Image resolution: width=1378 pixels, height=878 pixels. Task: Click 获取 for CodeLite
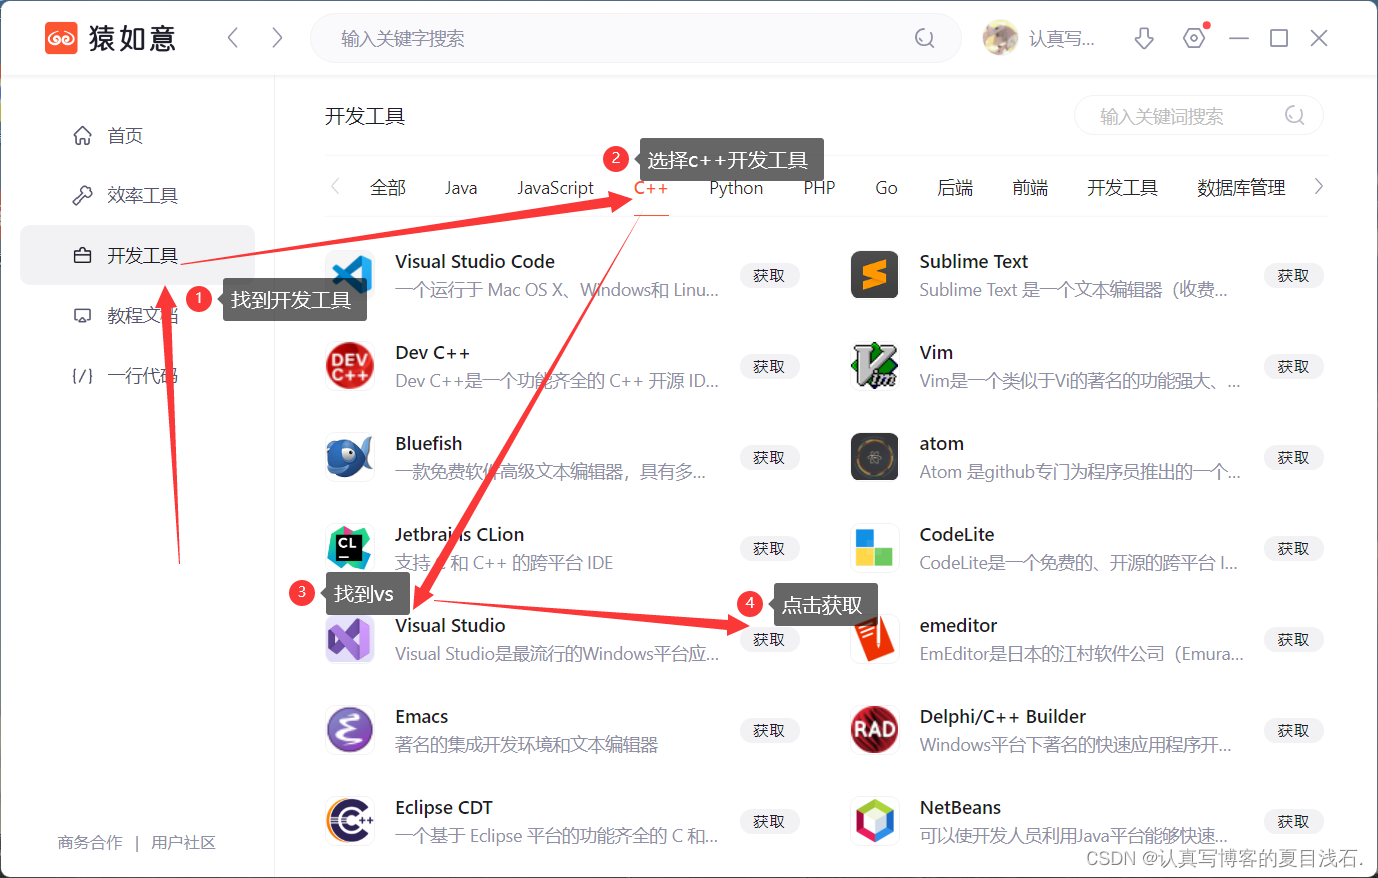(x=1293, y=548)
